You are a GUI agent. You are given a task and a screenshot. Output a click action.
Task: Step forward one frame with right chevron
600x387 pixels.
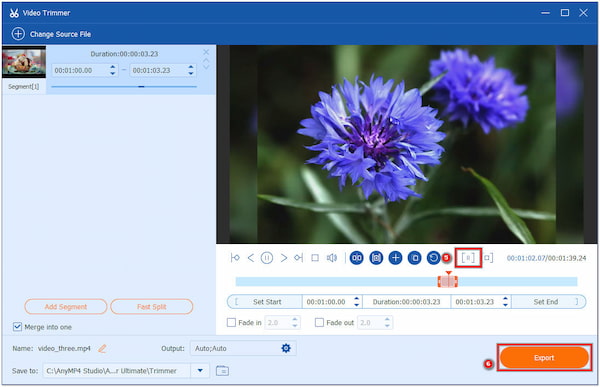tap(284, 258)
